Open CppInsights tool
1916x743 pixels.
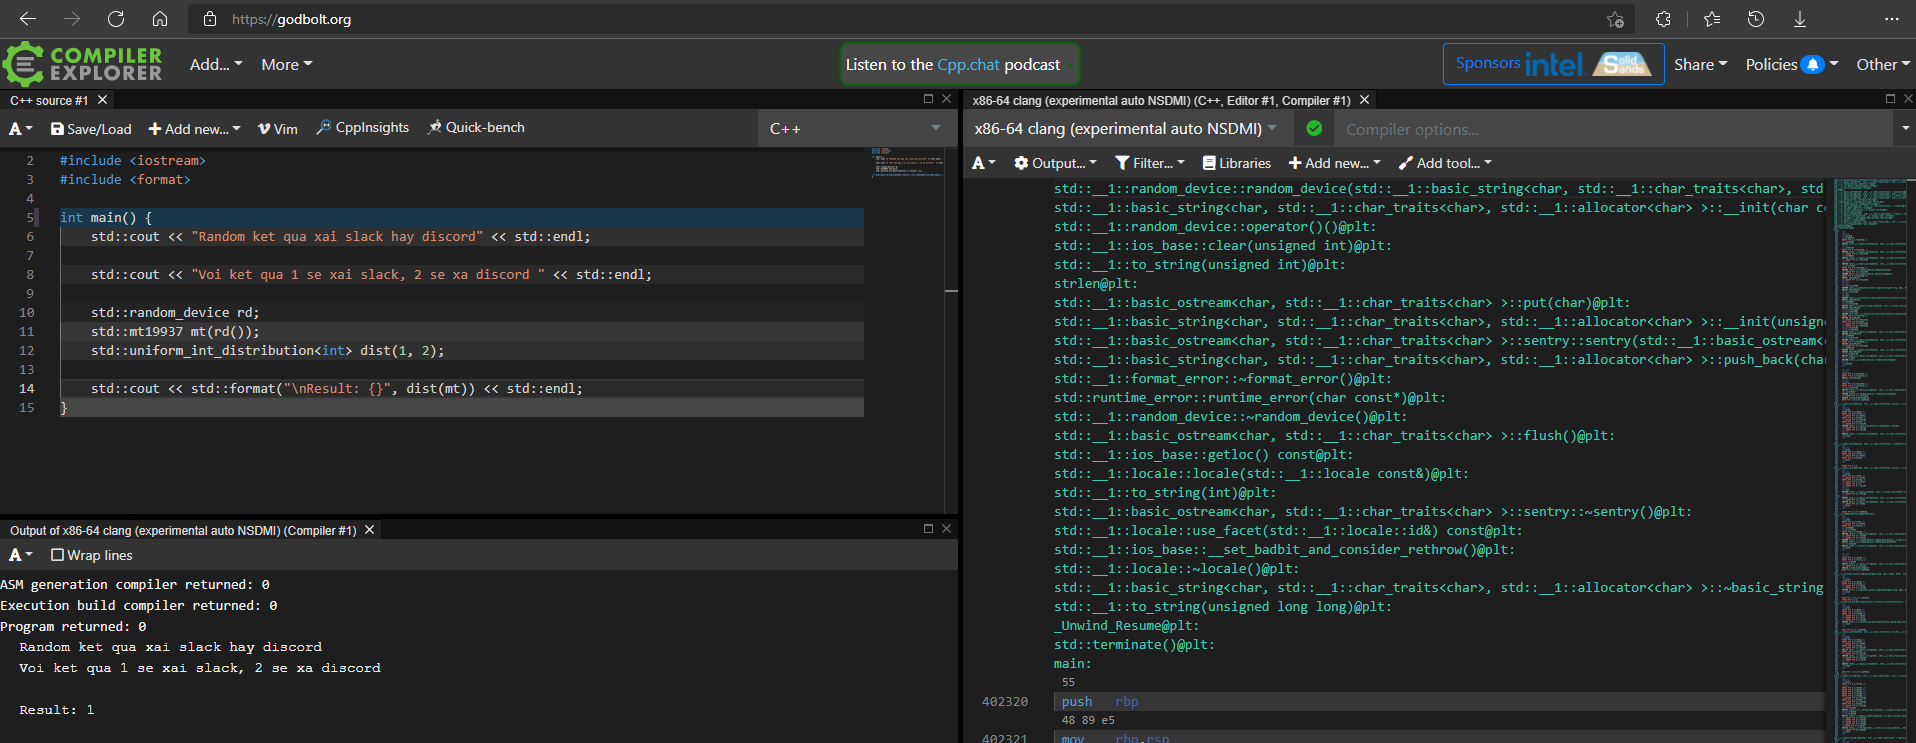click(363, 128)
